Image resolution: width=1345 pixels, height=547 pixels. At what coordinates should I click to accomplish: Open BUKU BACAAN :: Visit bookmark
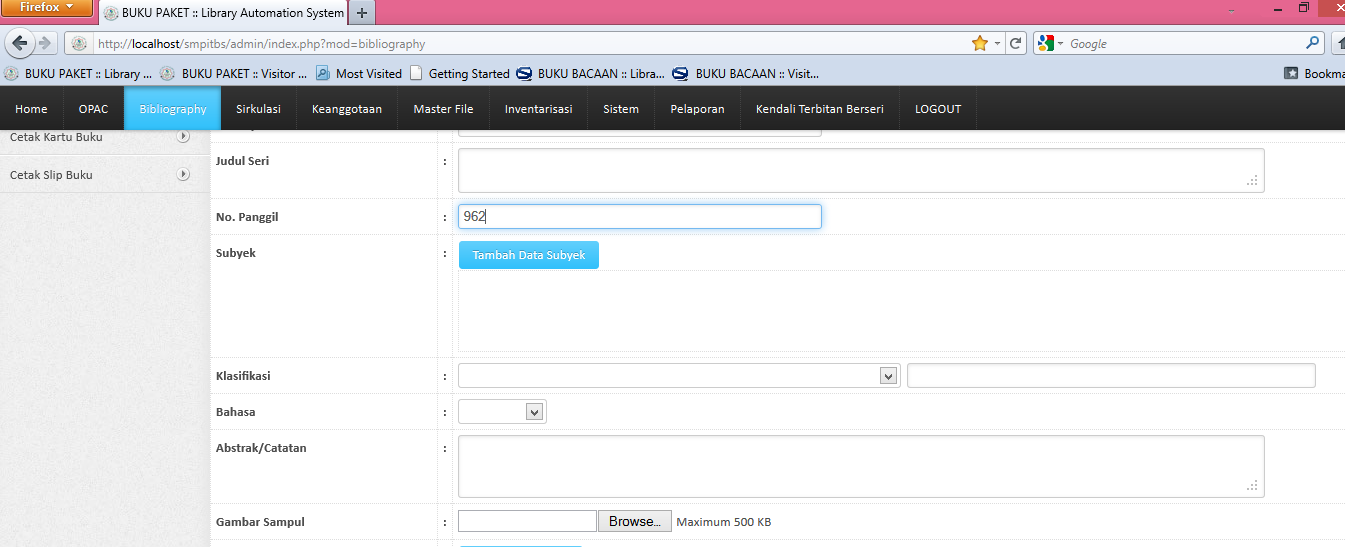[x=746, y=73]
